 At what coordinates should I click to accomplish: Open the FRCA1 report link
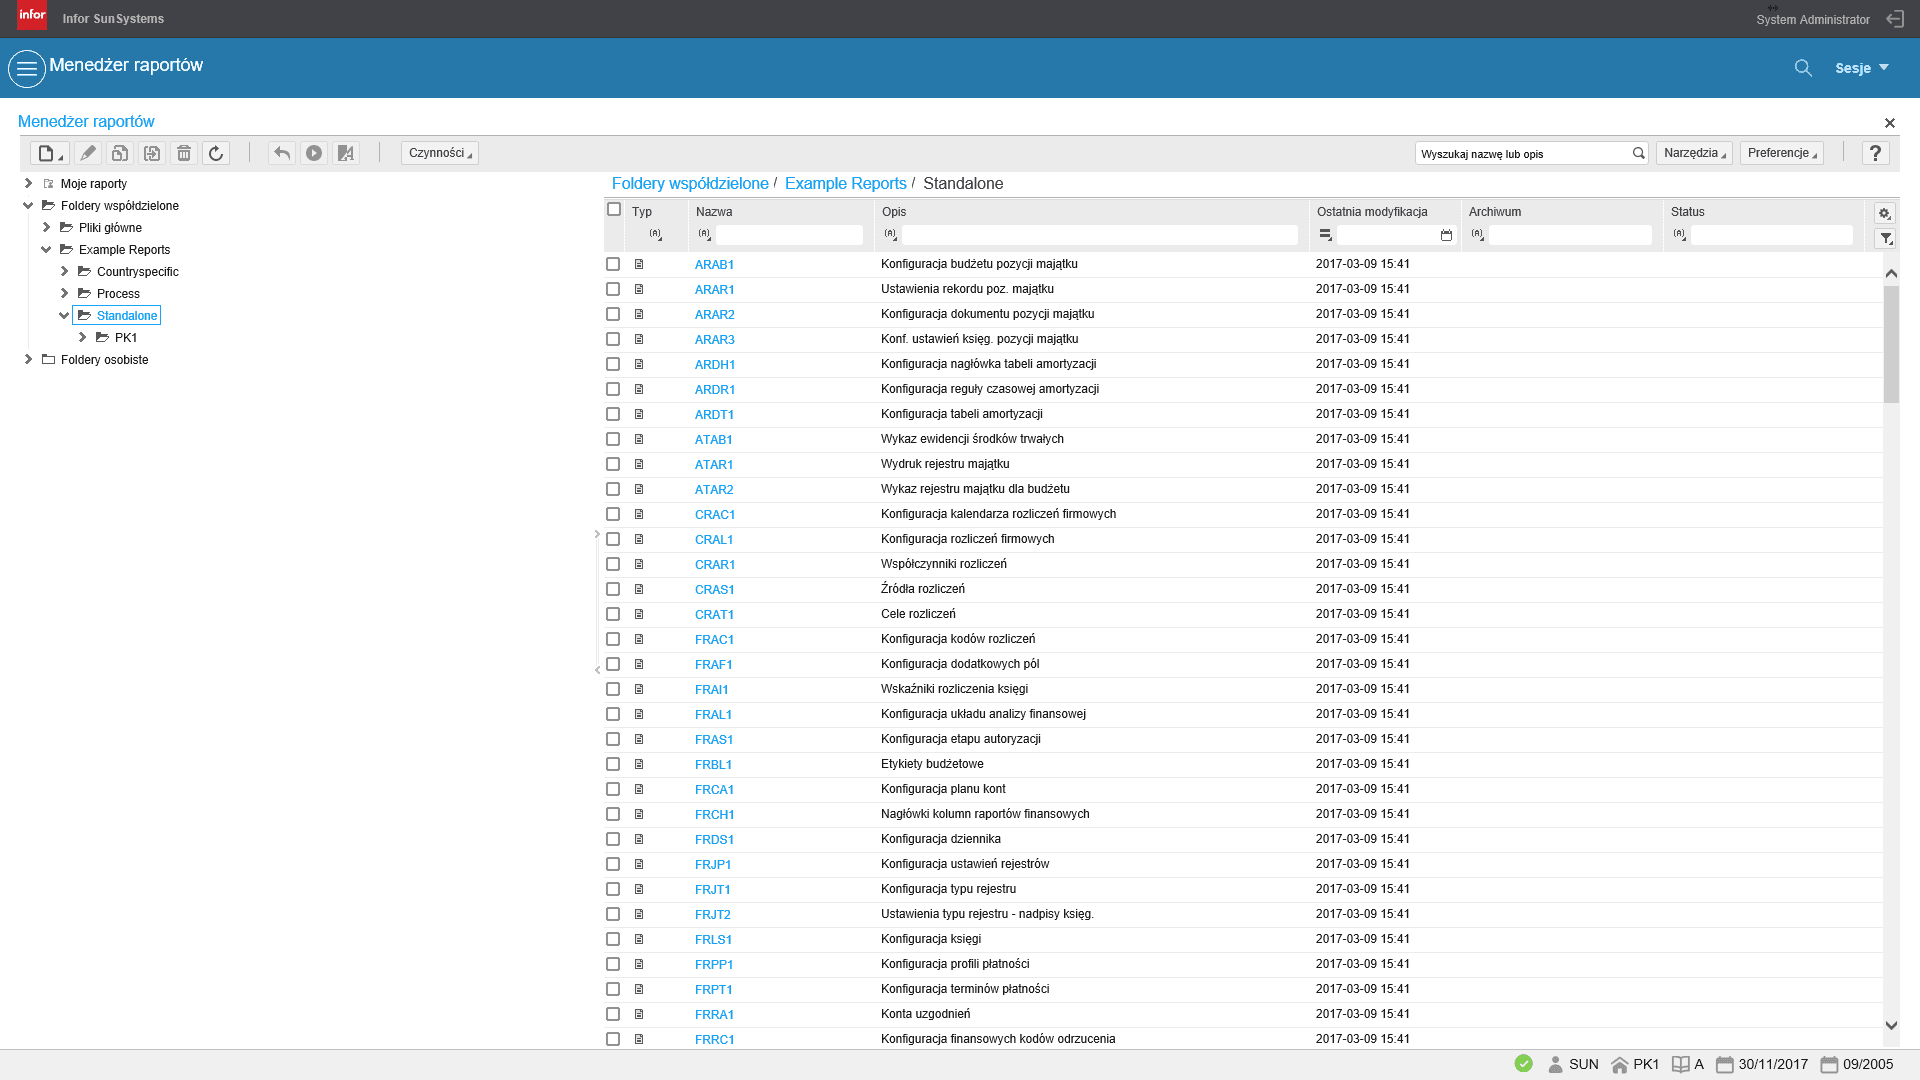[x=714, y=789]
